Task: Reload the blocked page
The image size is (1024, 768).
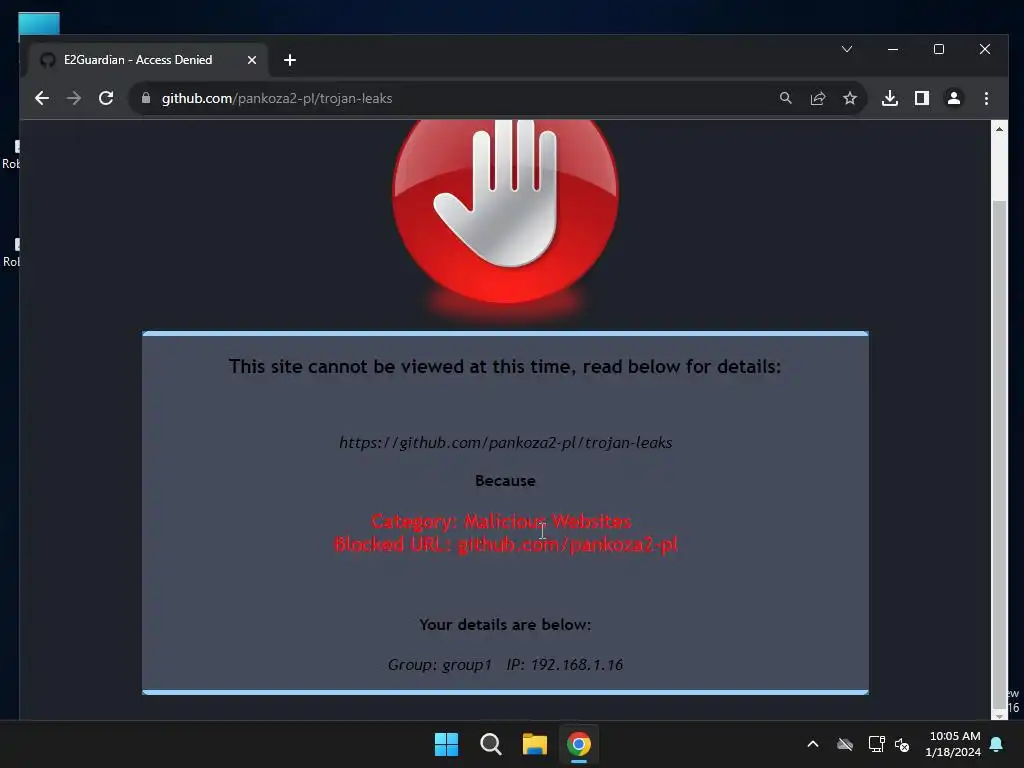Action: pyautogui.click(x=106, y=98)
